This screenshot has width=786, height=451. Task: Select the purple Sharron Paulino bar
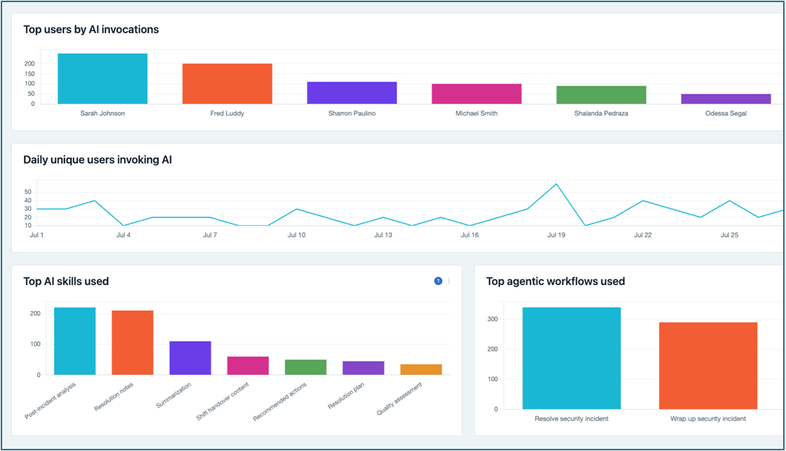352,93
